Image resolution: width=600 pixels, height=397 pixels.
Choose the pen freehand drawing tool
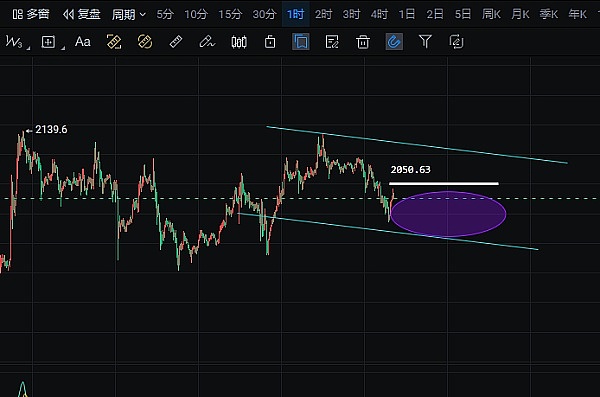(x=207, y=41)
